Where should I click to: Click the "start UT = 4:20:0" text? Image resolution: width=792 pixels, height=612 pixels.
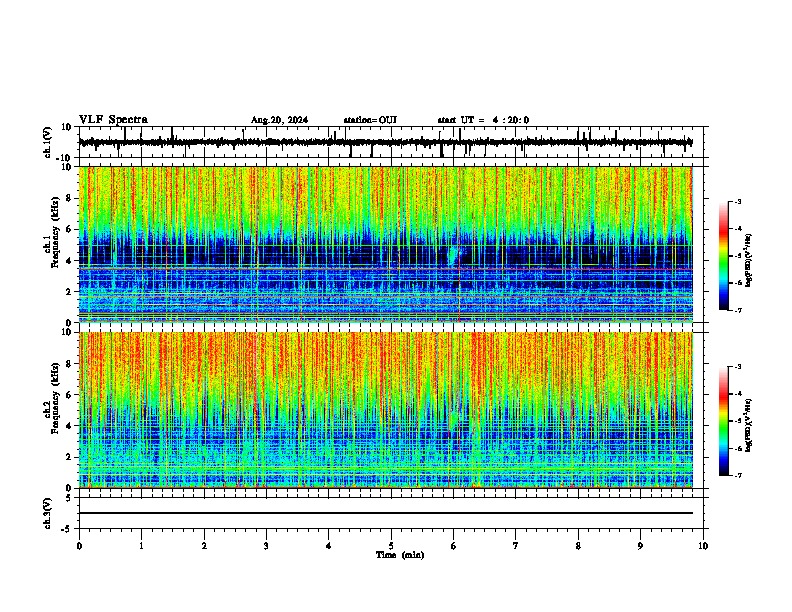483,120
